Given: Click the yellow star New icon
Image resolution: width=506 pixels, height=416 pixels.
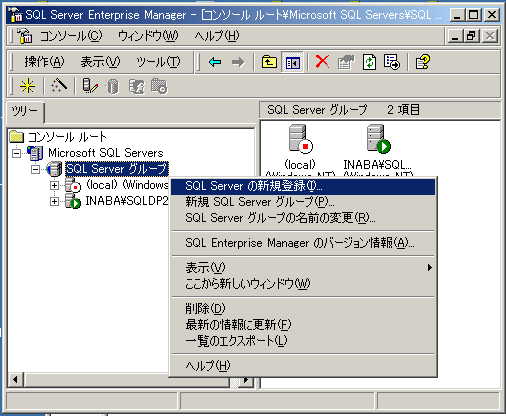Looking at the screenshot, I should point(27,86).
